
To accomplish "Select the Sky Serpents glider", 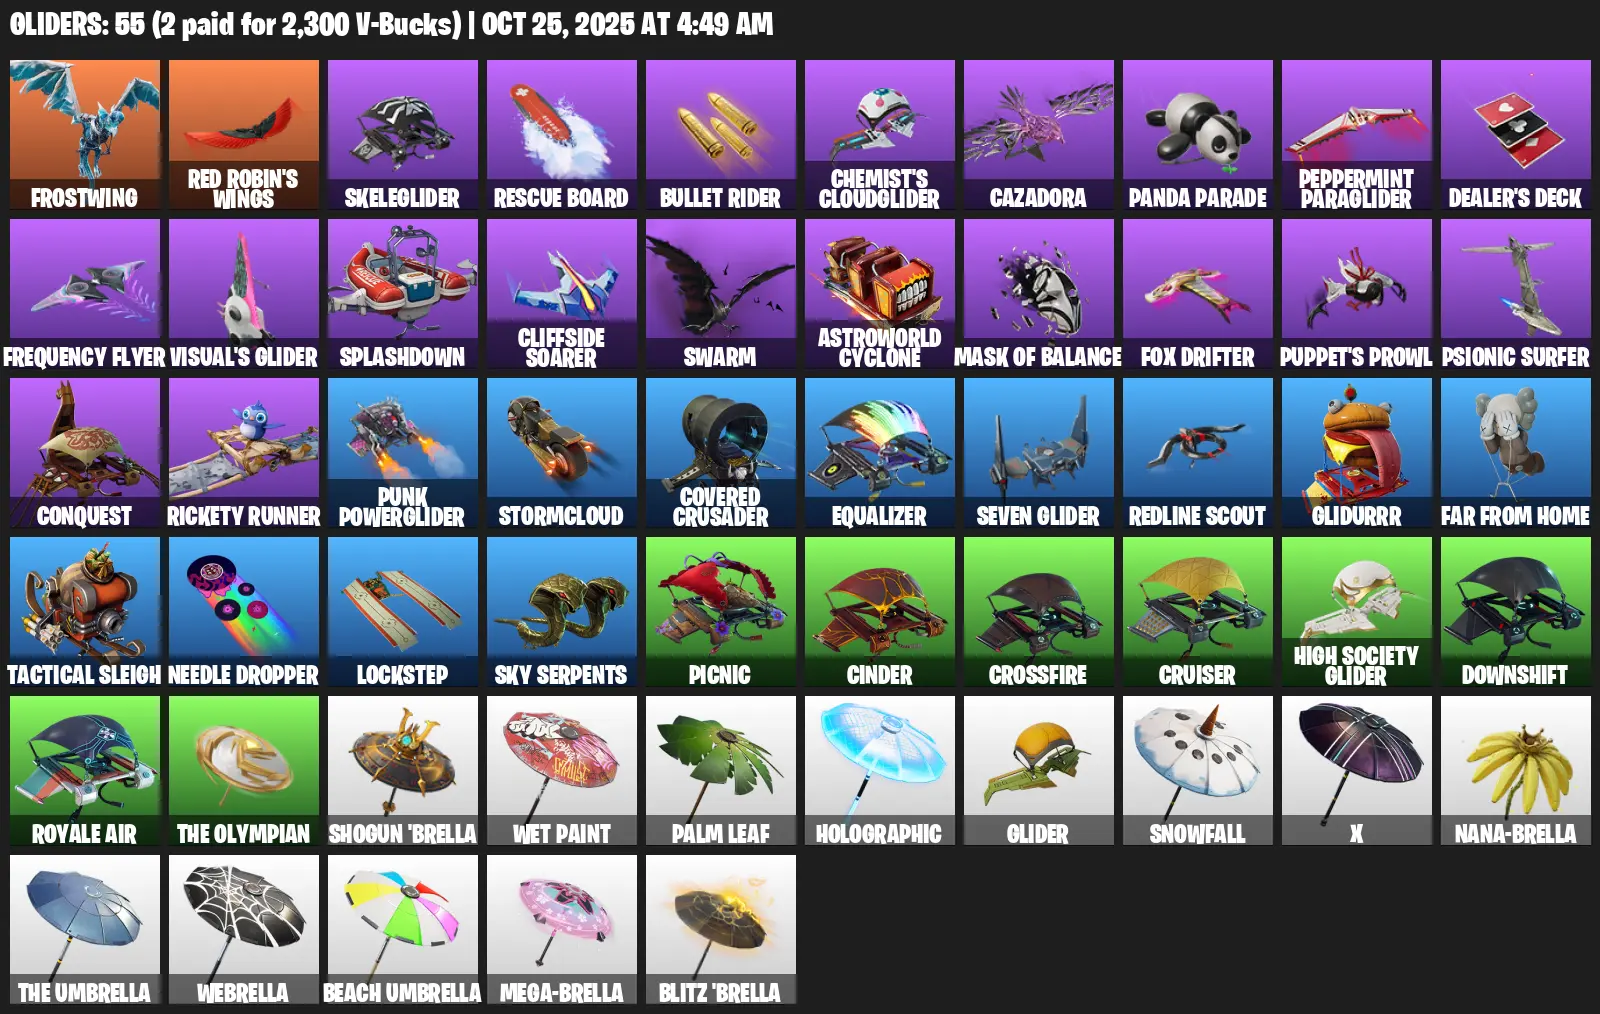I will click(x=562, y=612).
